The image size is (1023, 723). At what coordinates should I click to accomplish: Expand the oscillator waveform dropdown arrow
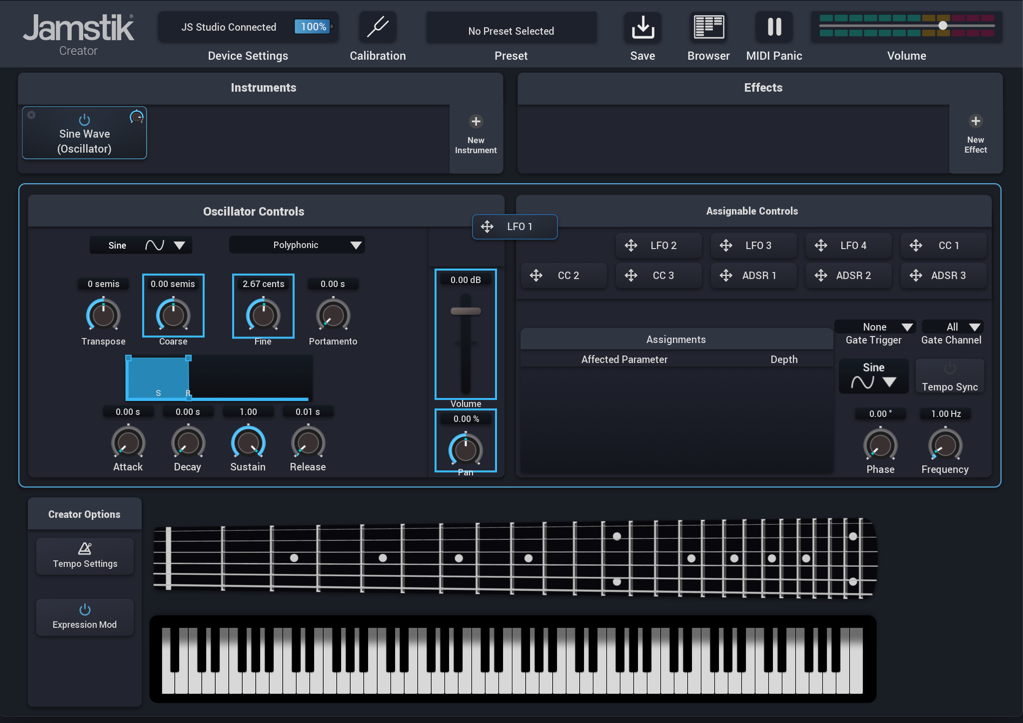tap(179, 245)
